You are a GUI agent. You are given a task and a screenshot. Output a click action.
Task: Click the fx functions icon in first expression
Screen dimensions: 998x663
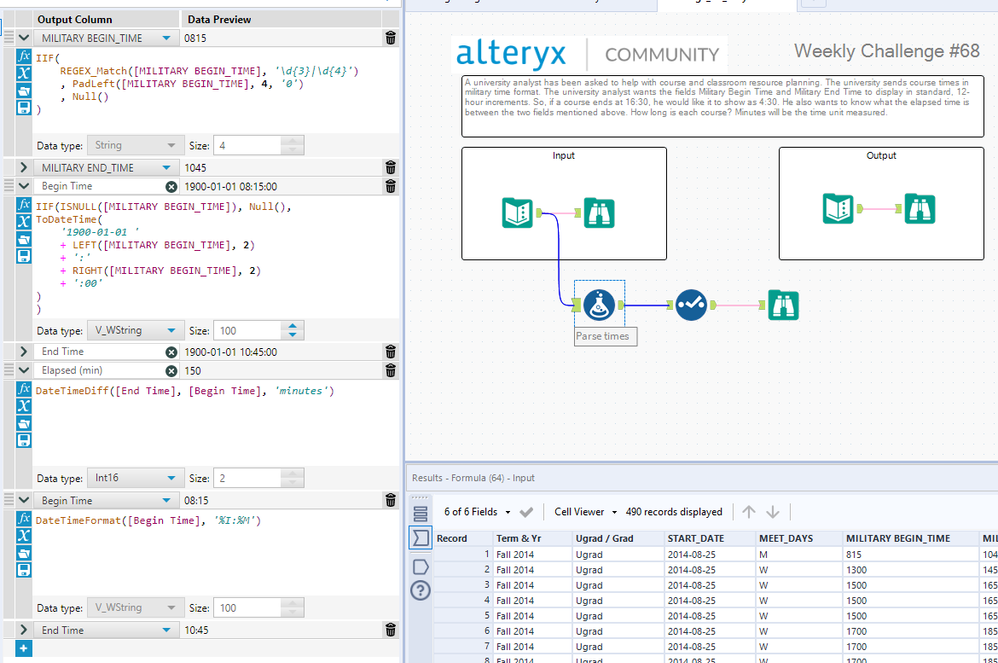24,57
